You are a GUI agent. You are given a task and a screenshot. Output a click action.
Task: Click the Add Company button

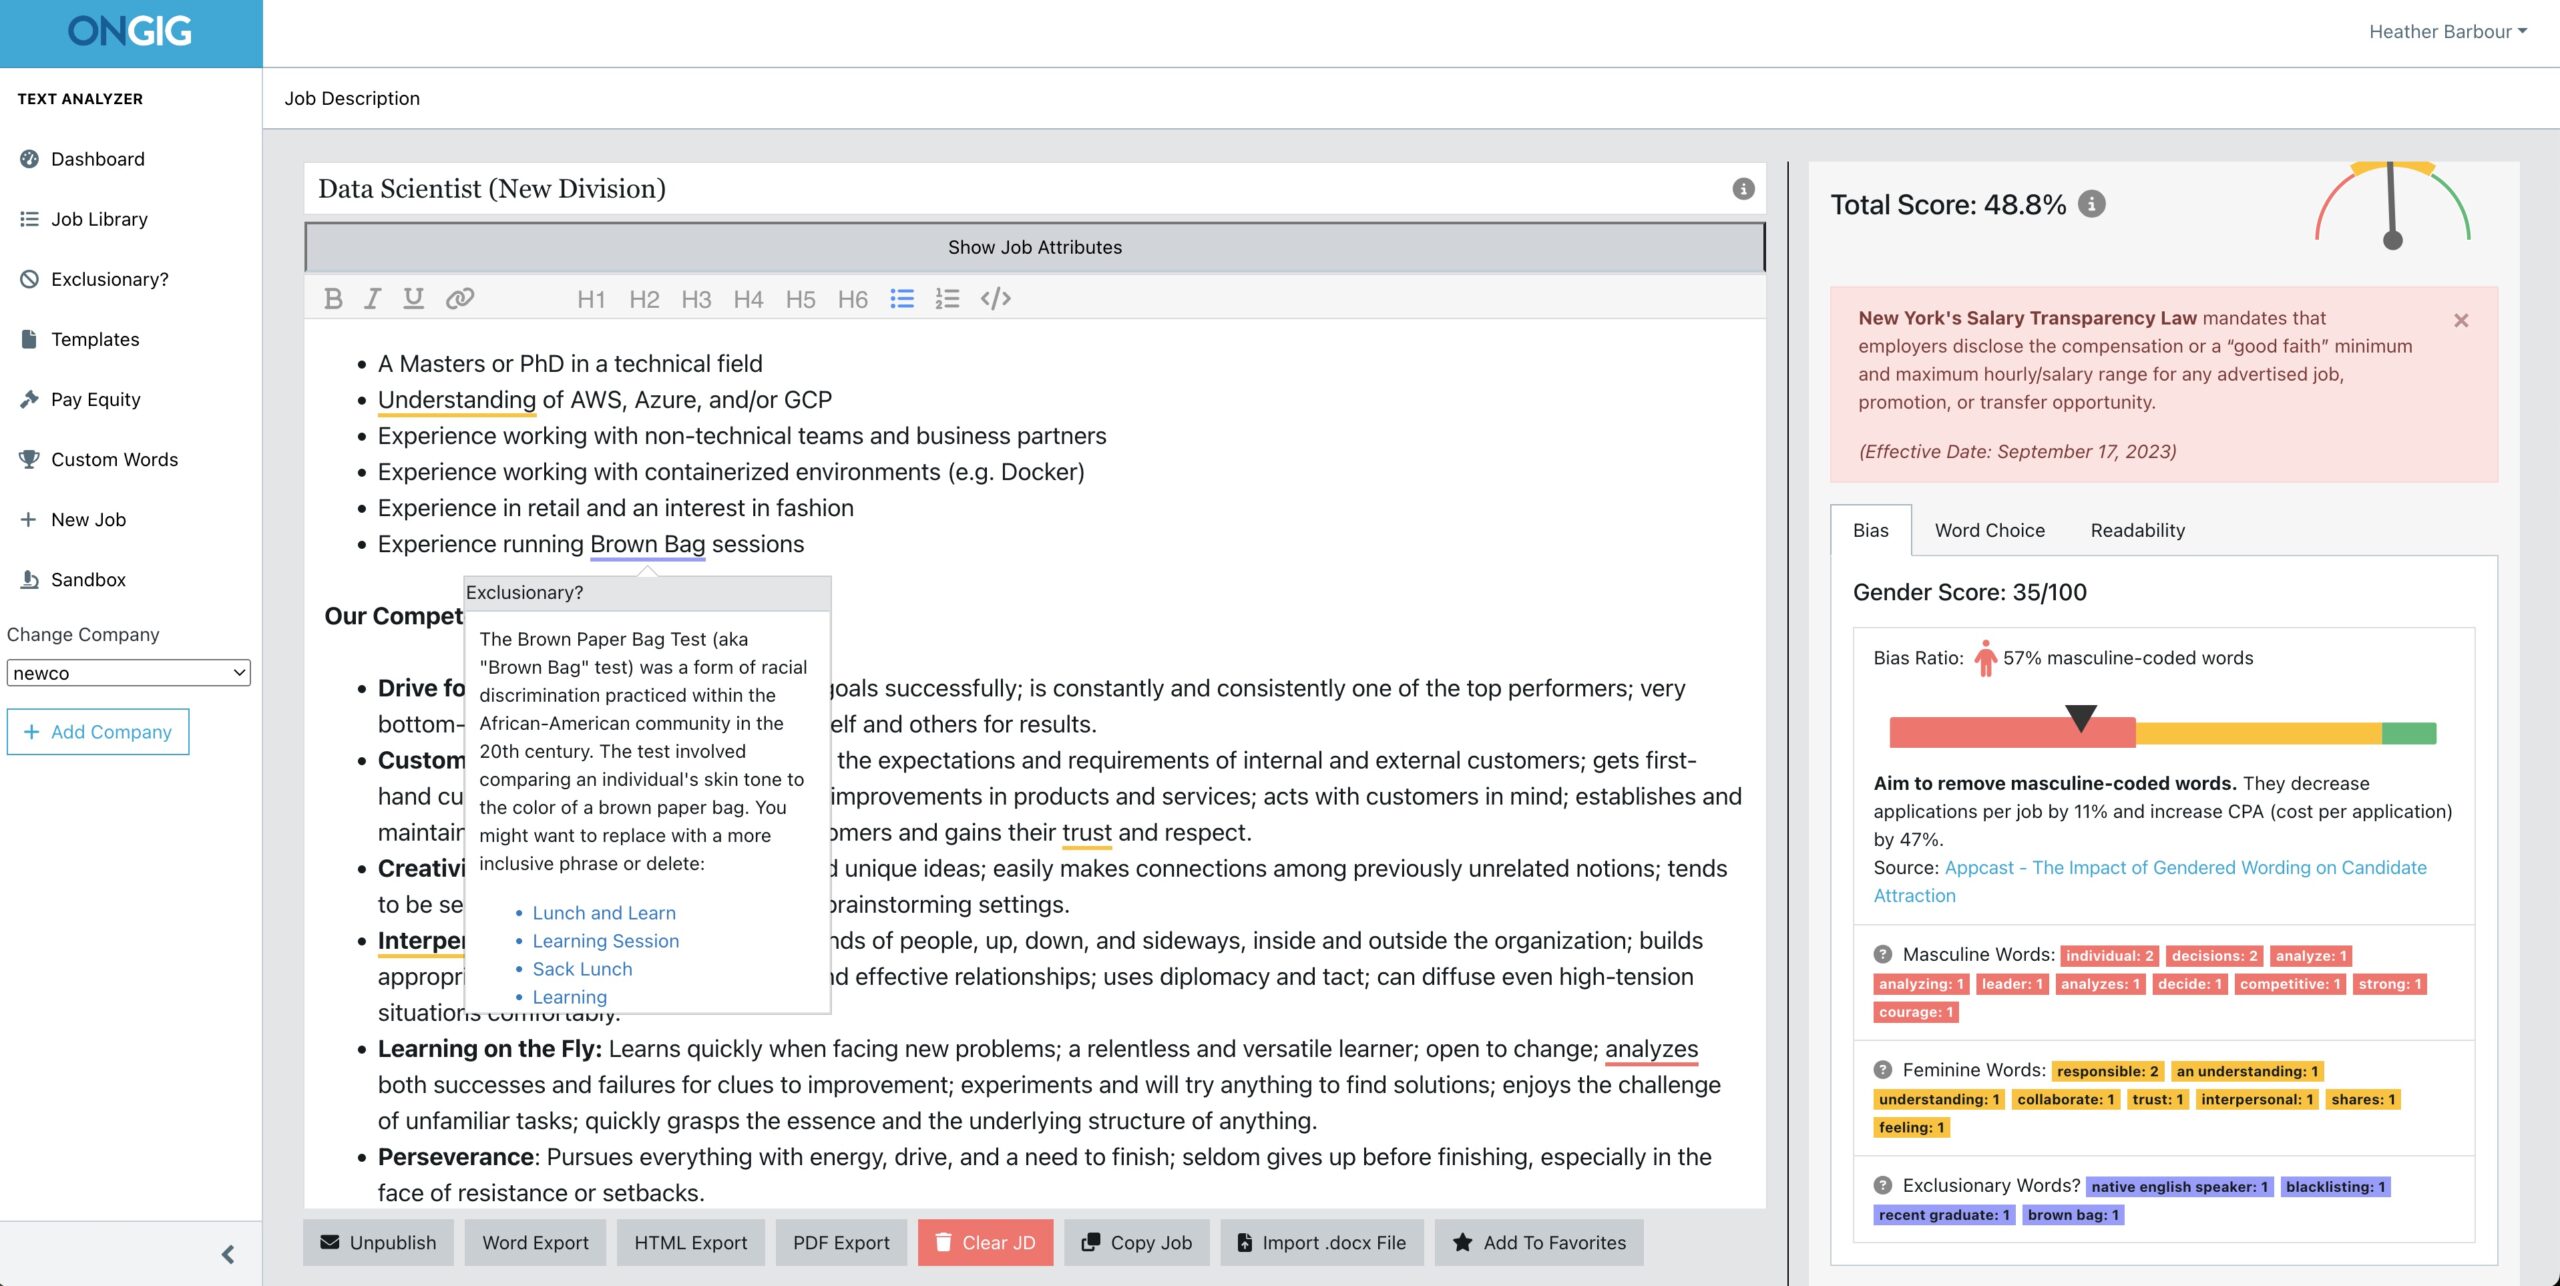98,732
